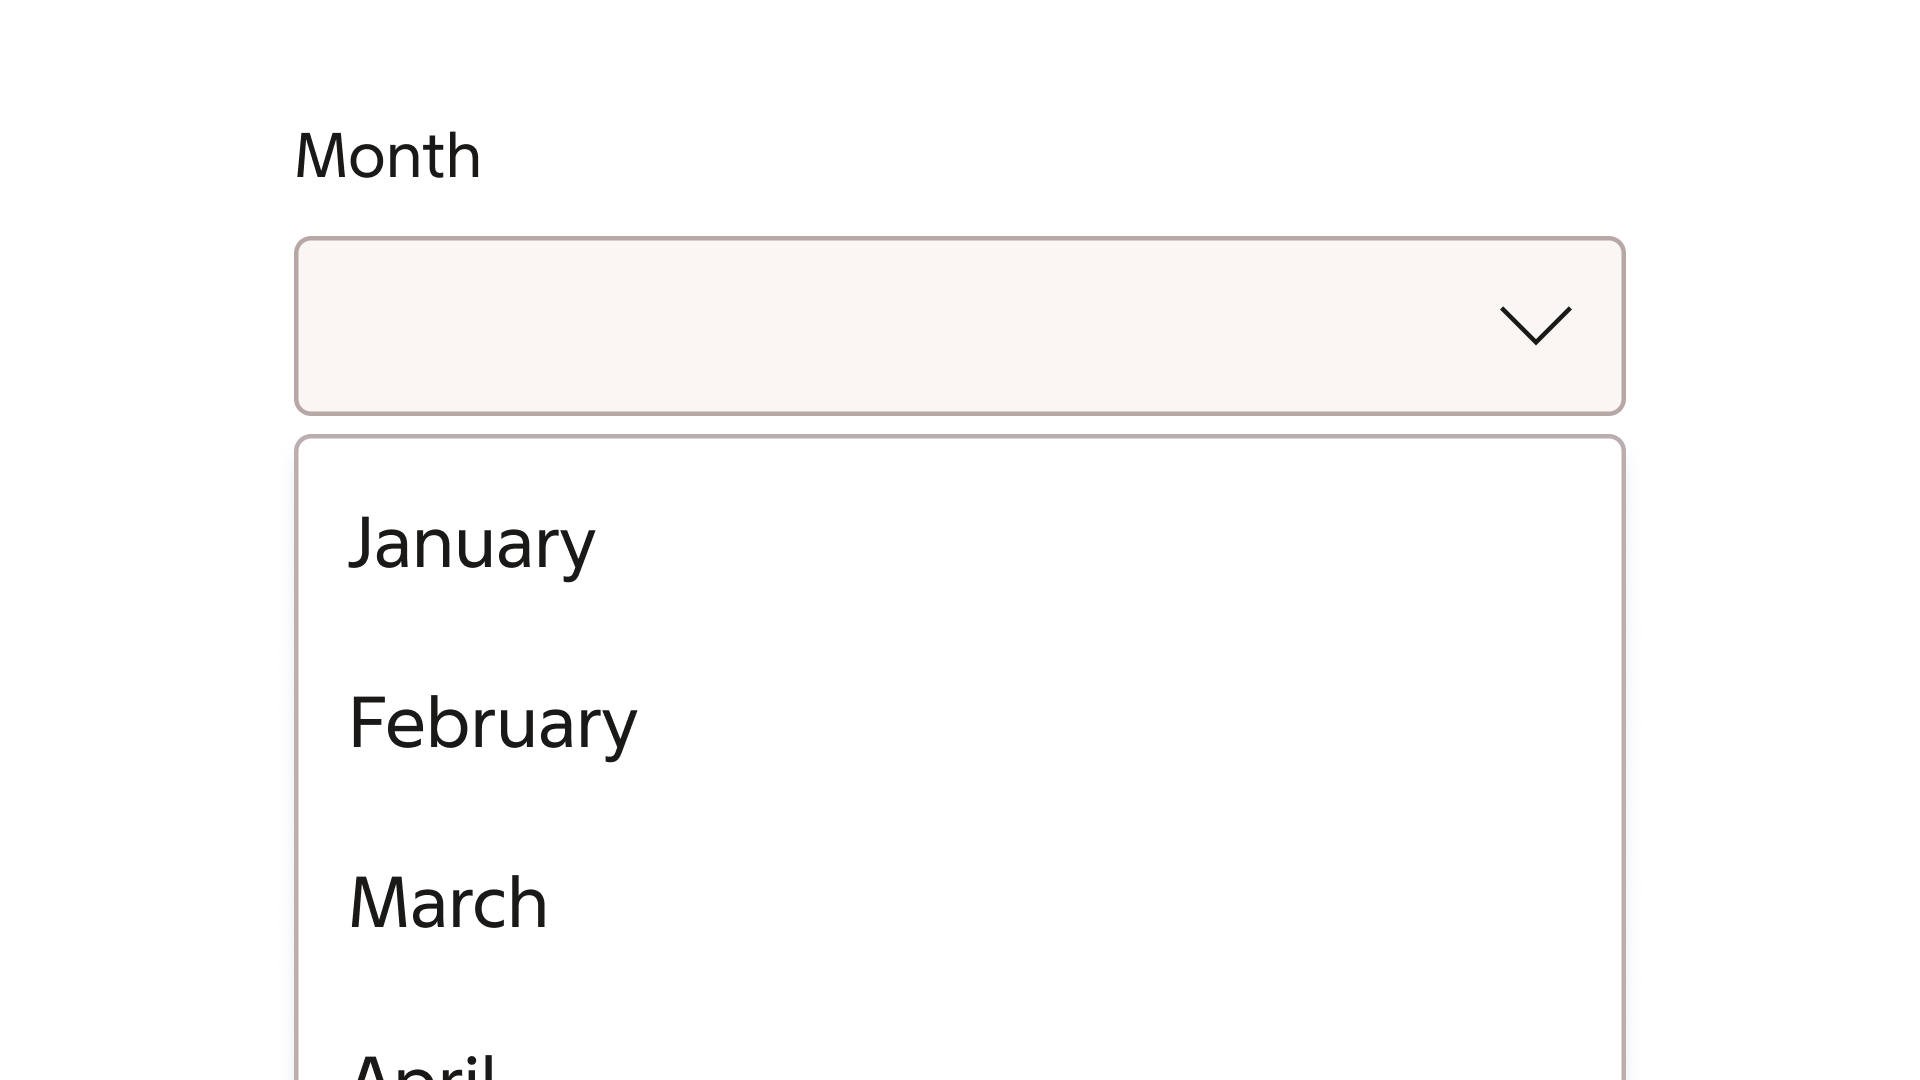Click the Month field label

tap(388, 156)
